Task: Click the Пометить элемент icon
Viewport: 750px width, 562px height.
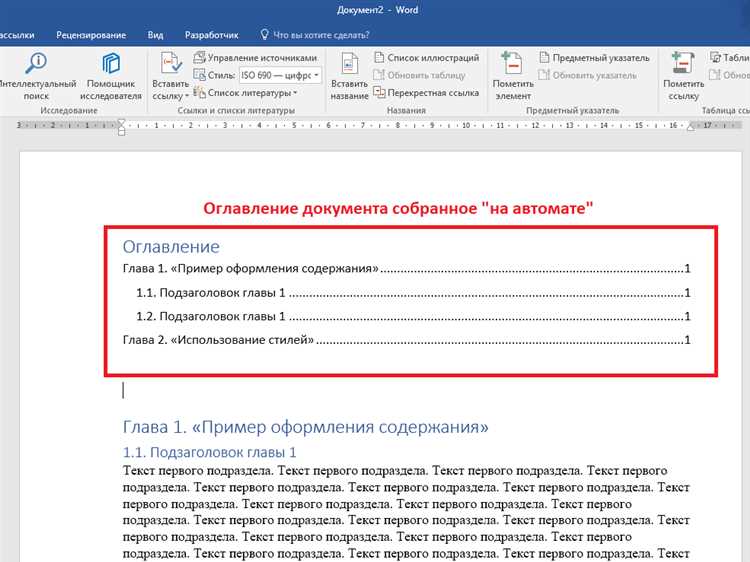Action: (x=512, y=63)
